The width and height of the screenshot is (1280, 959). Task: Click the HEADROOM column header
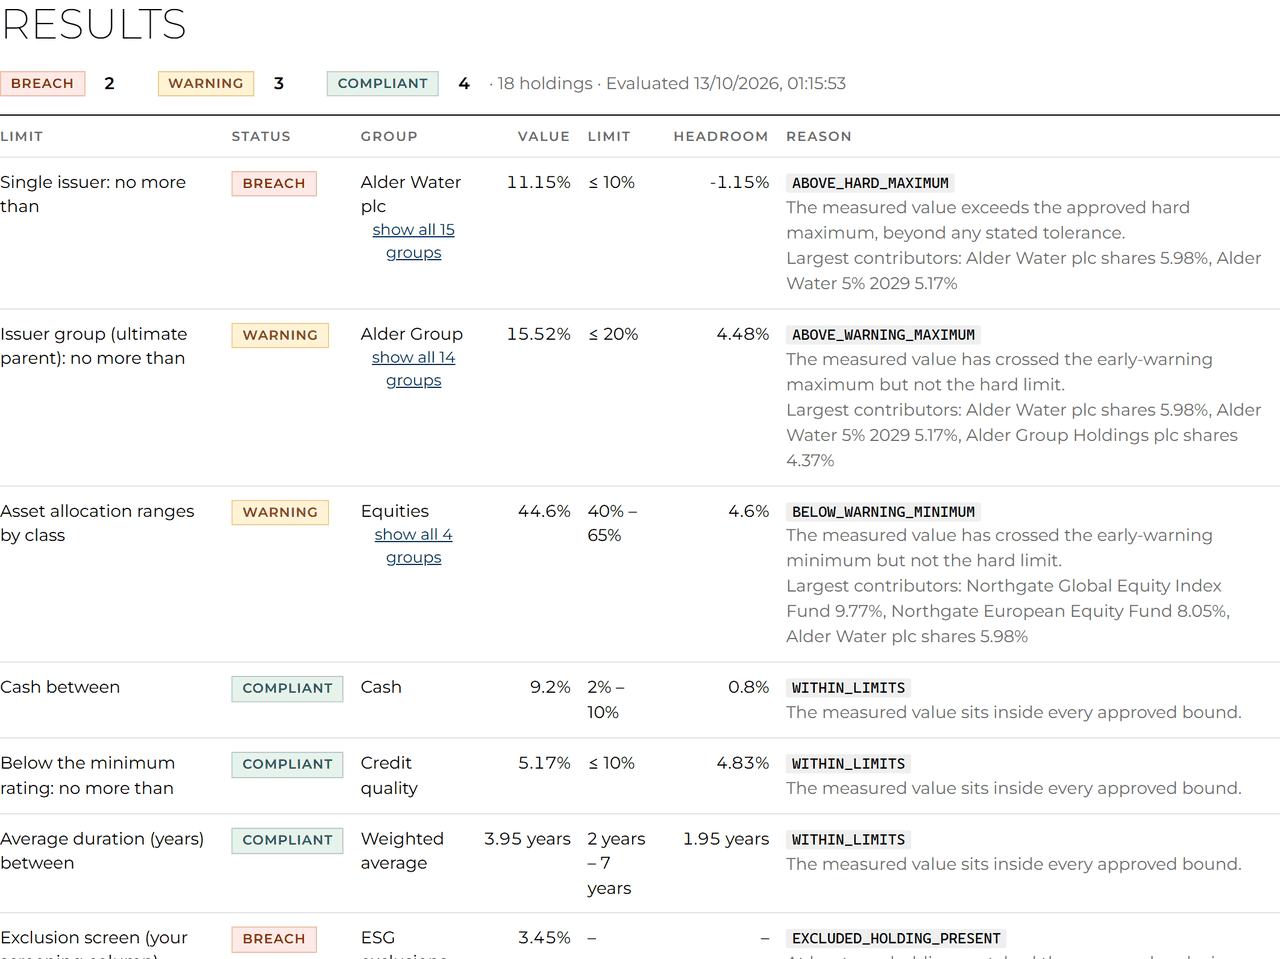point(721,136)
